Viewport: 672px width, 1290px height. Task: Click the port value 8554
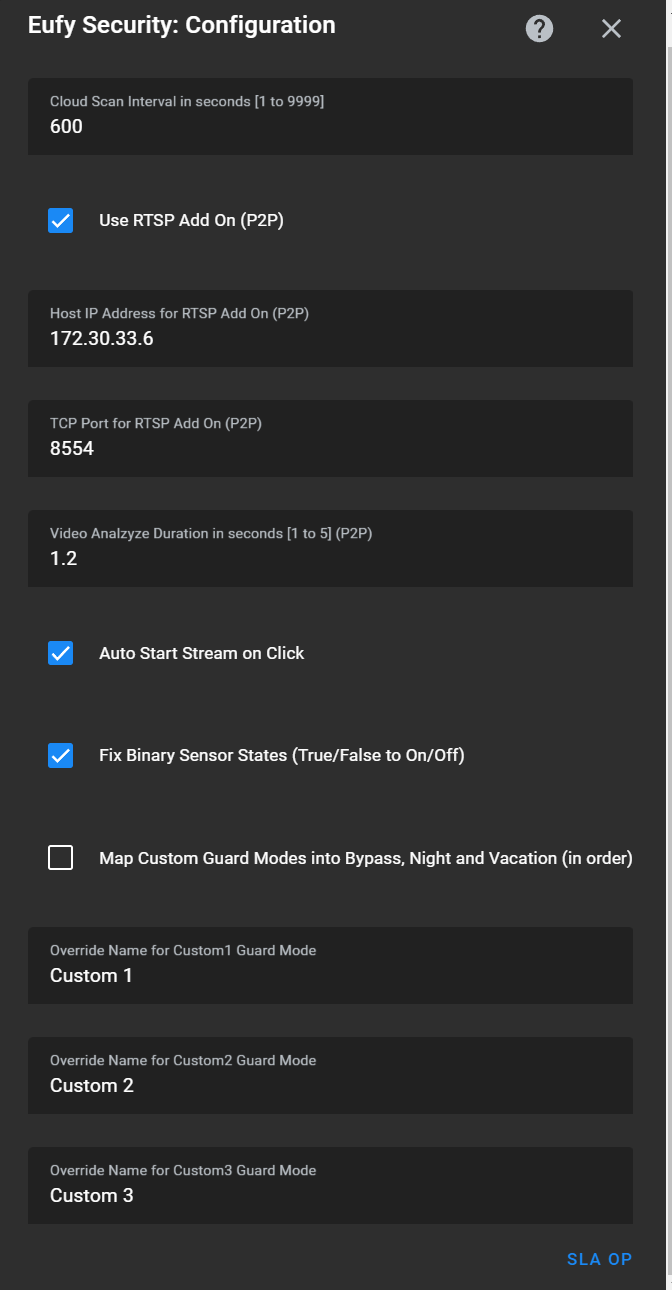72,448
